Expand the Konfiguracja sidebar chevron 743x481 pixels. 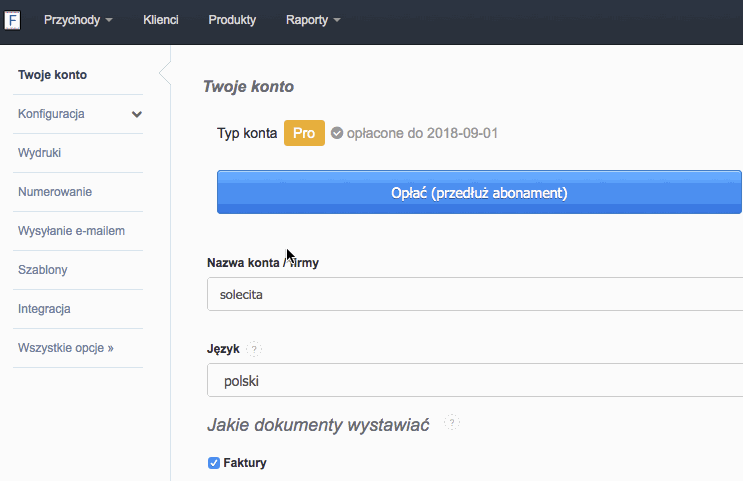click(137, 114)
